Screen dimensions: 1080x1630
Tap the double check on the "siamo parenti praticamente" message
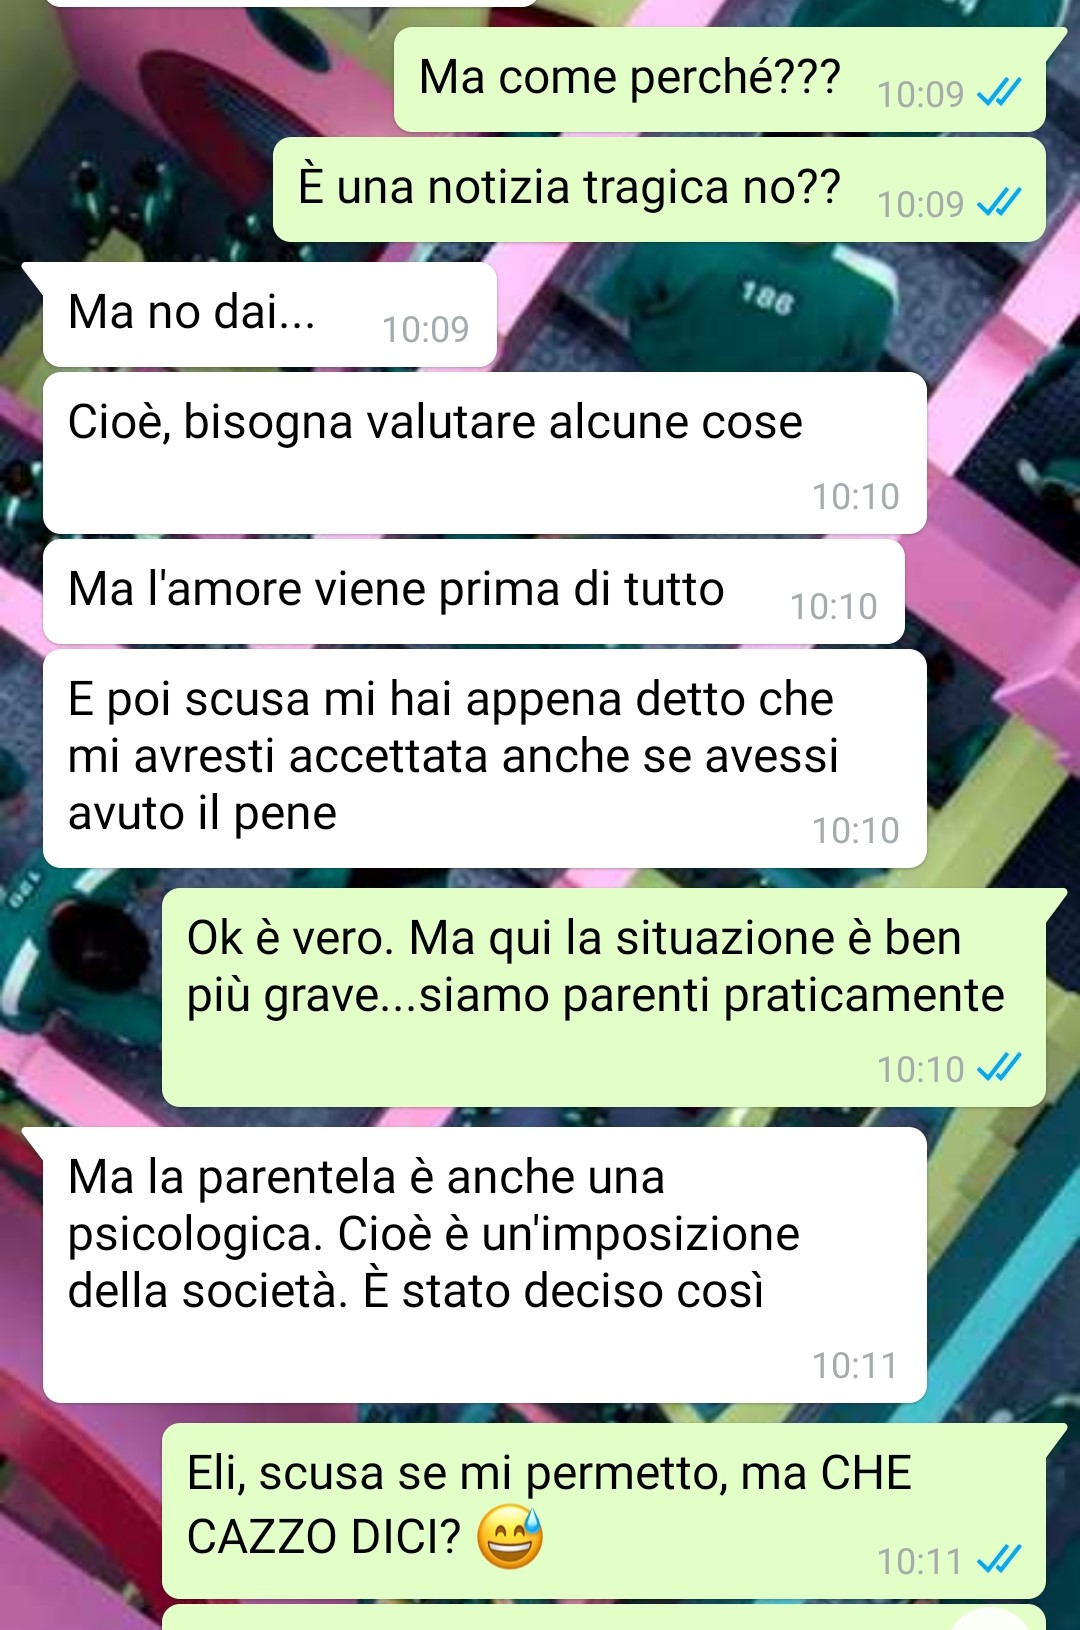[x=998, y=1069]
